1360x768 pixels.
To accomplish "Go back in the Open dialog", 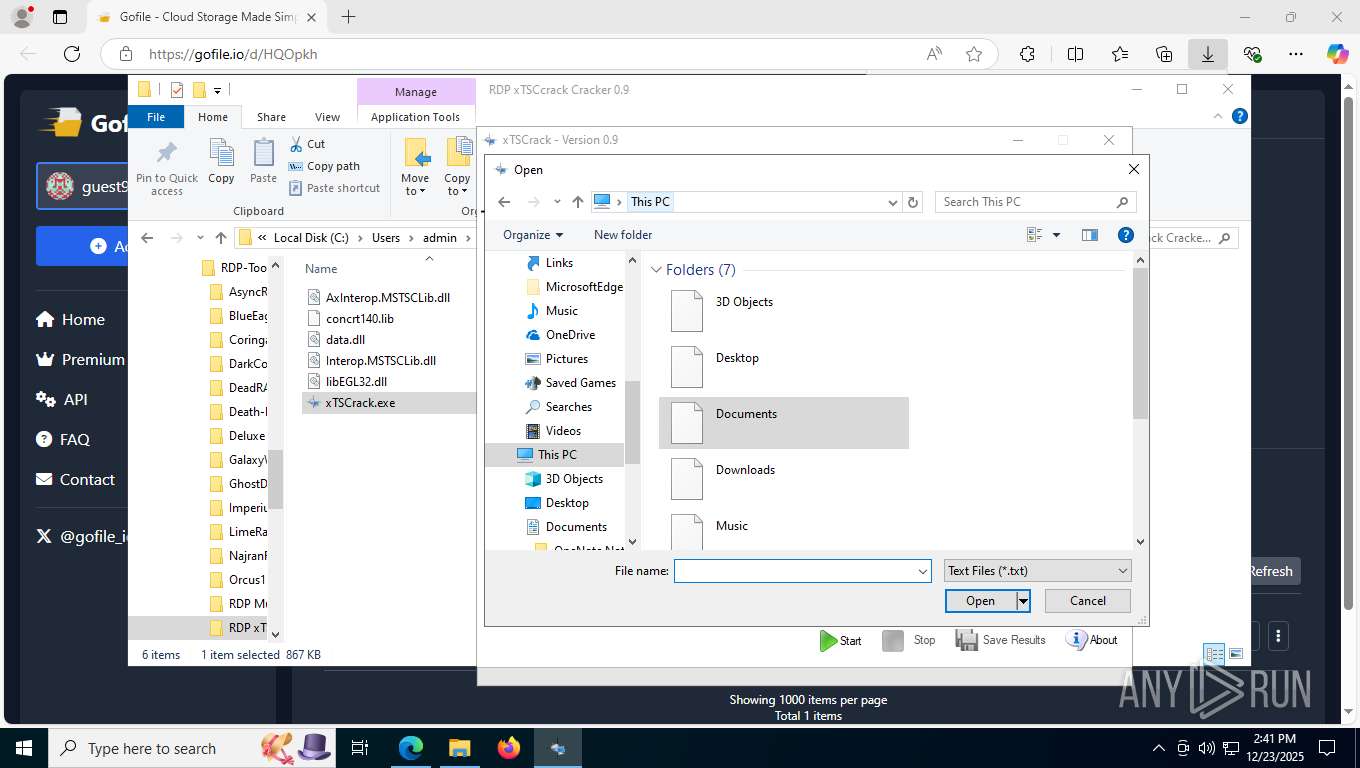I will 504,202.
